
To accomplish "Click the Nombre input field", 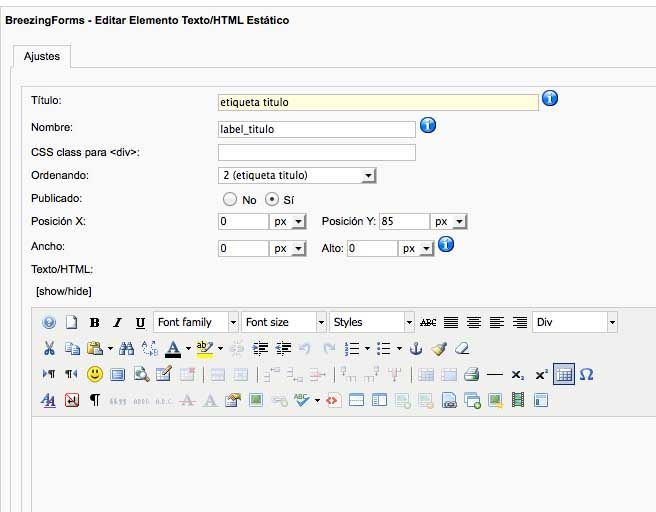I will click(x=317, y=129).
